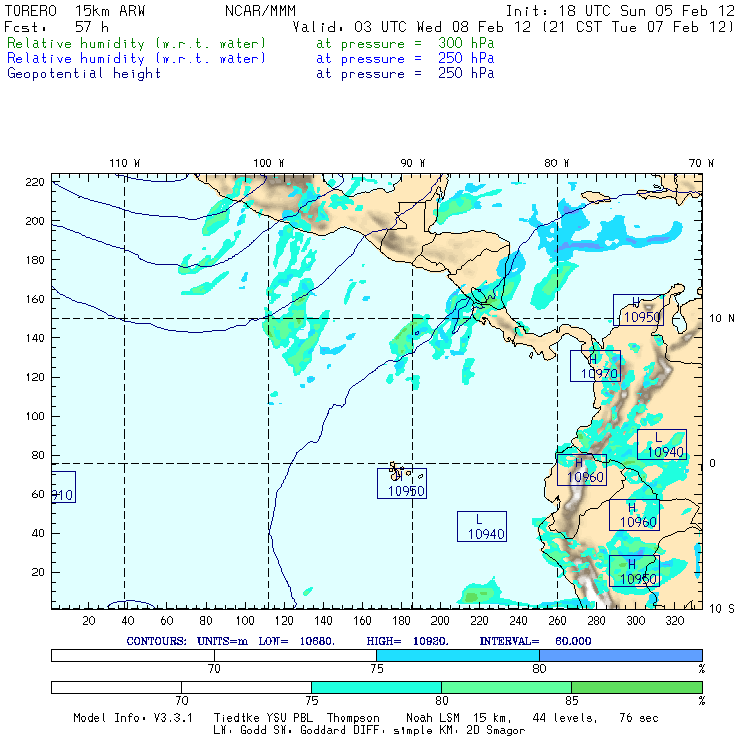The width and height of the screenshot is (740, 740).
Task: Select the 10950 box near 10 N latitude
Action: (638, 310)
